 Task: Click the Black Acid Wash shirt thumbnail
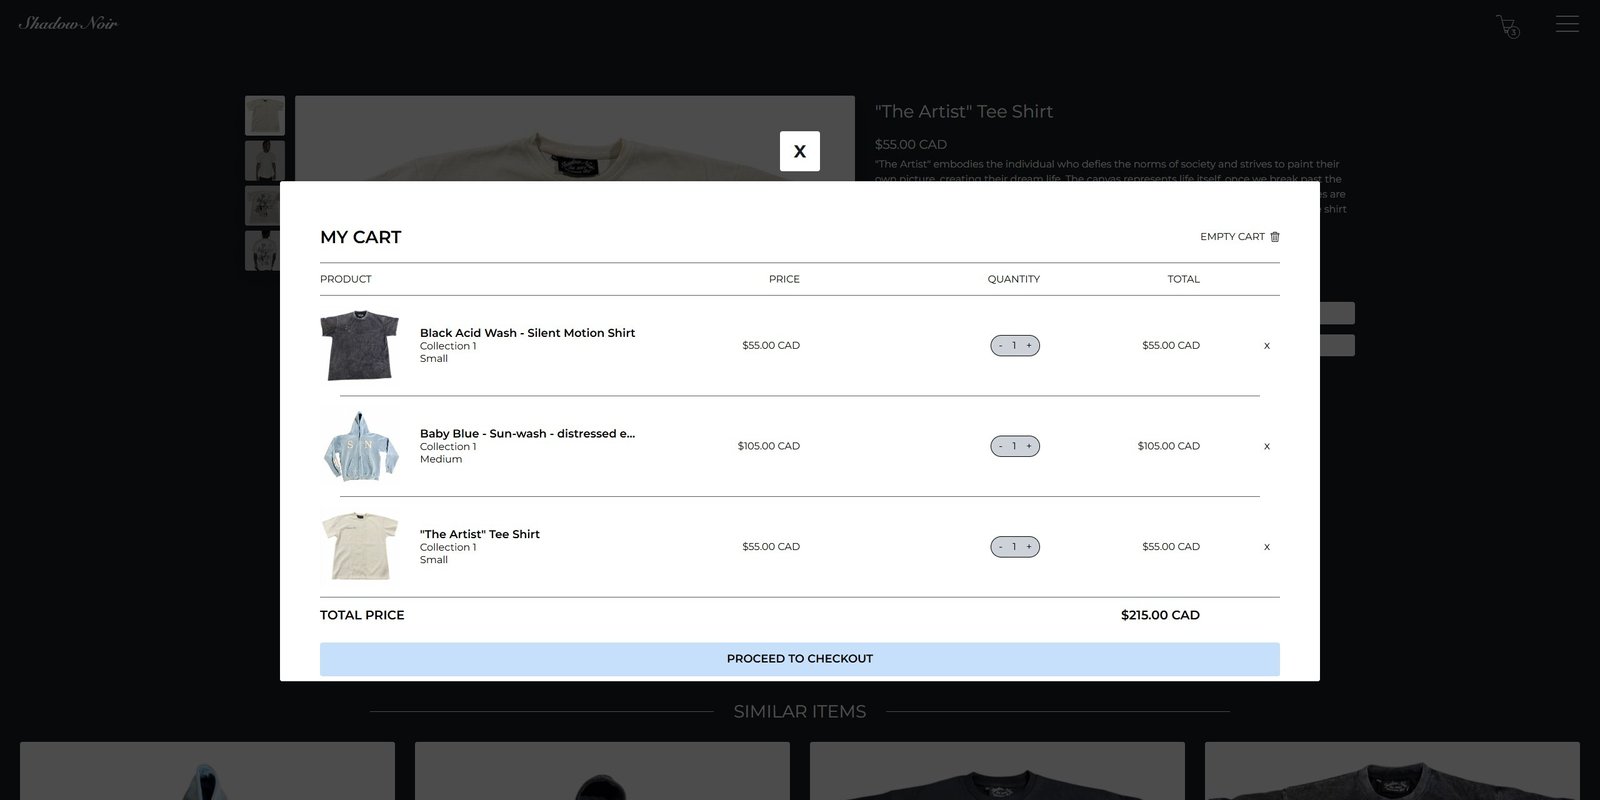(360, 345)
